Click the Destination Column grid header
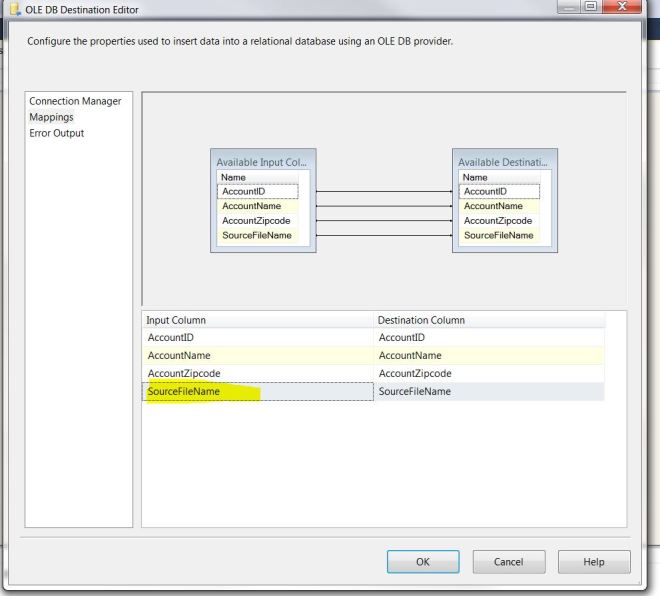The height and width of the screenshot is (596, 660). coord(488,320)
